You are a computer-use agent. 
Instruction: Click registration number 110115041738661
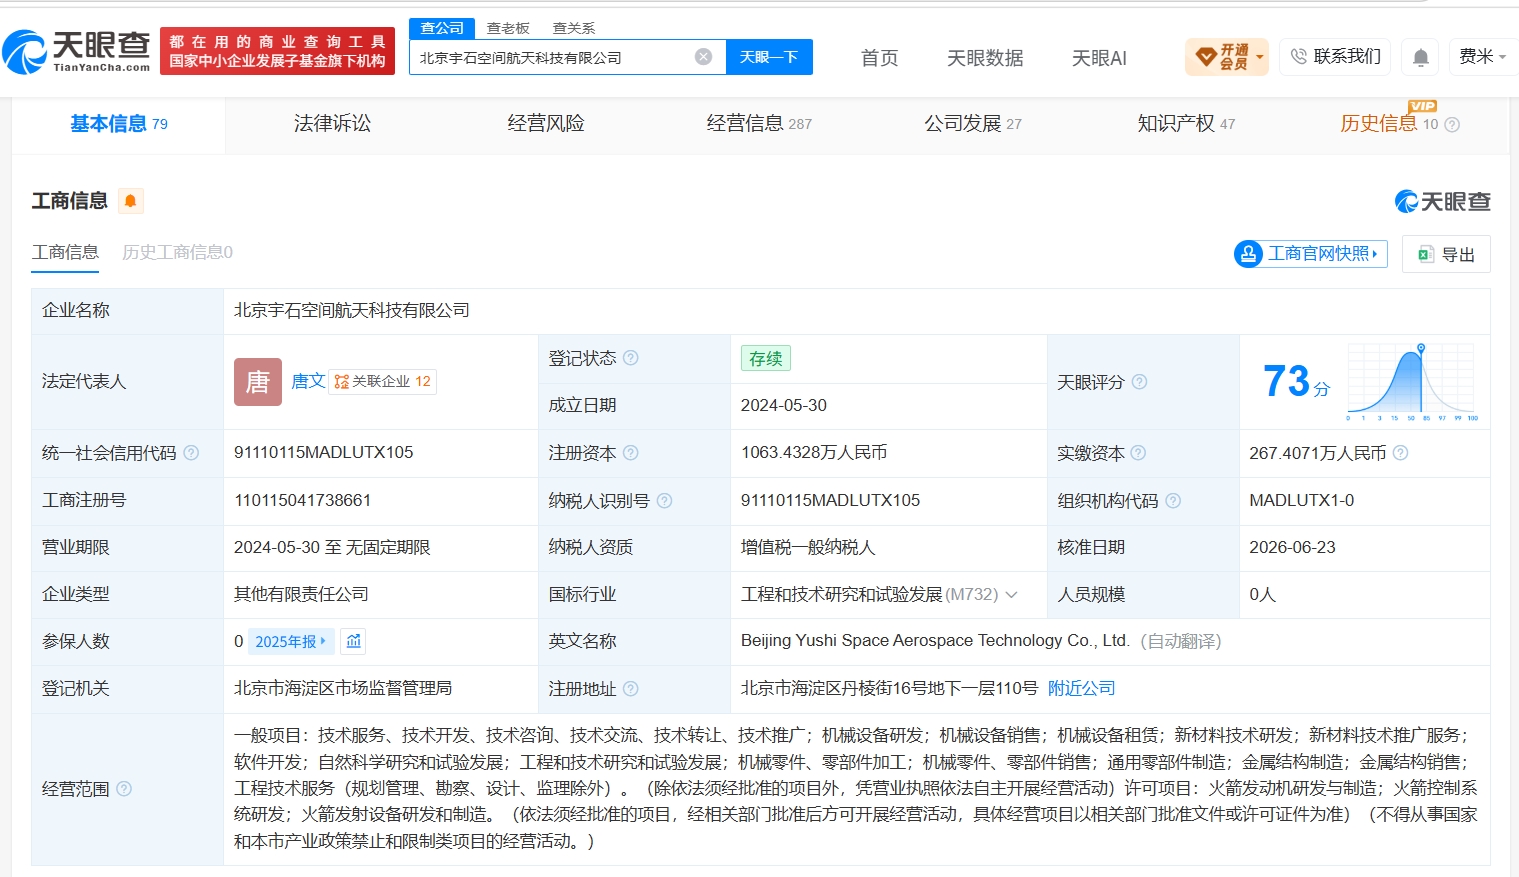point(303,500)
